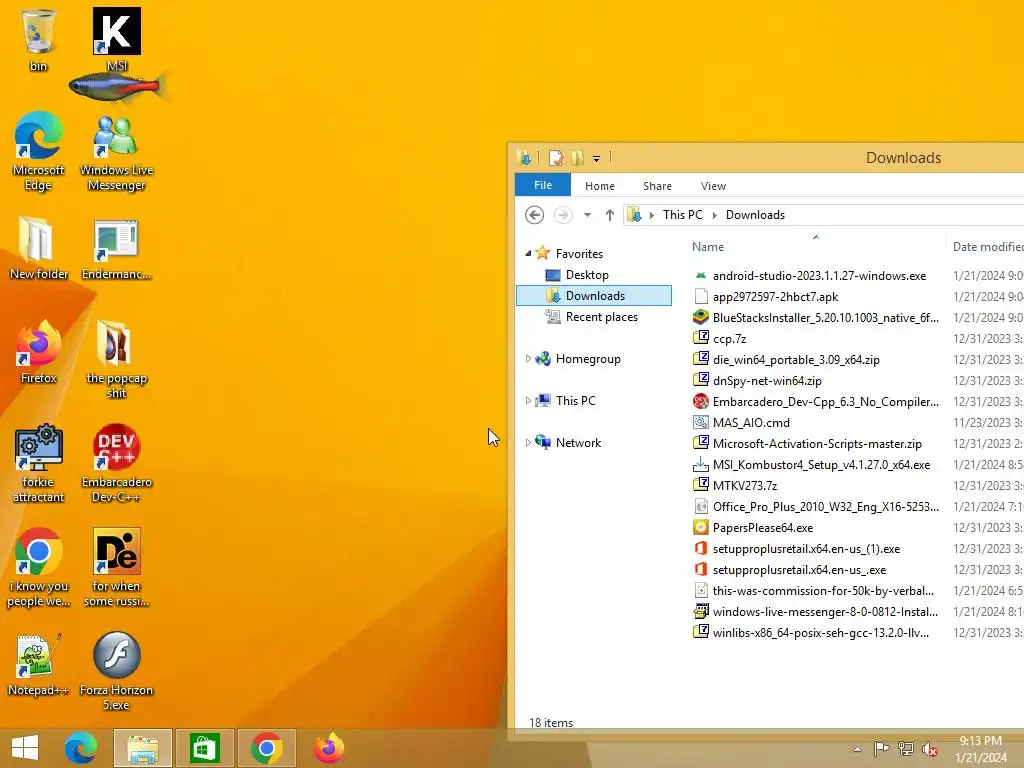
Task: Expand the Homegroup tree node
Action: click(x=528, y=359)
